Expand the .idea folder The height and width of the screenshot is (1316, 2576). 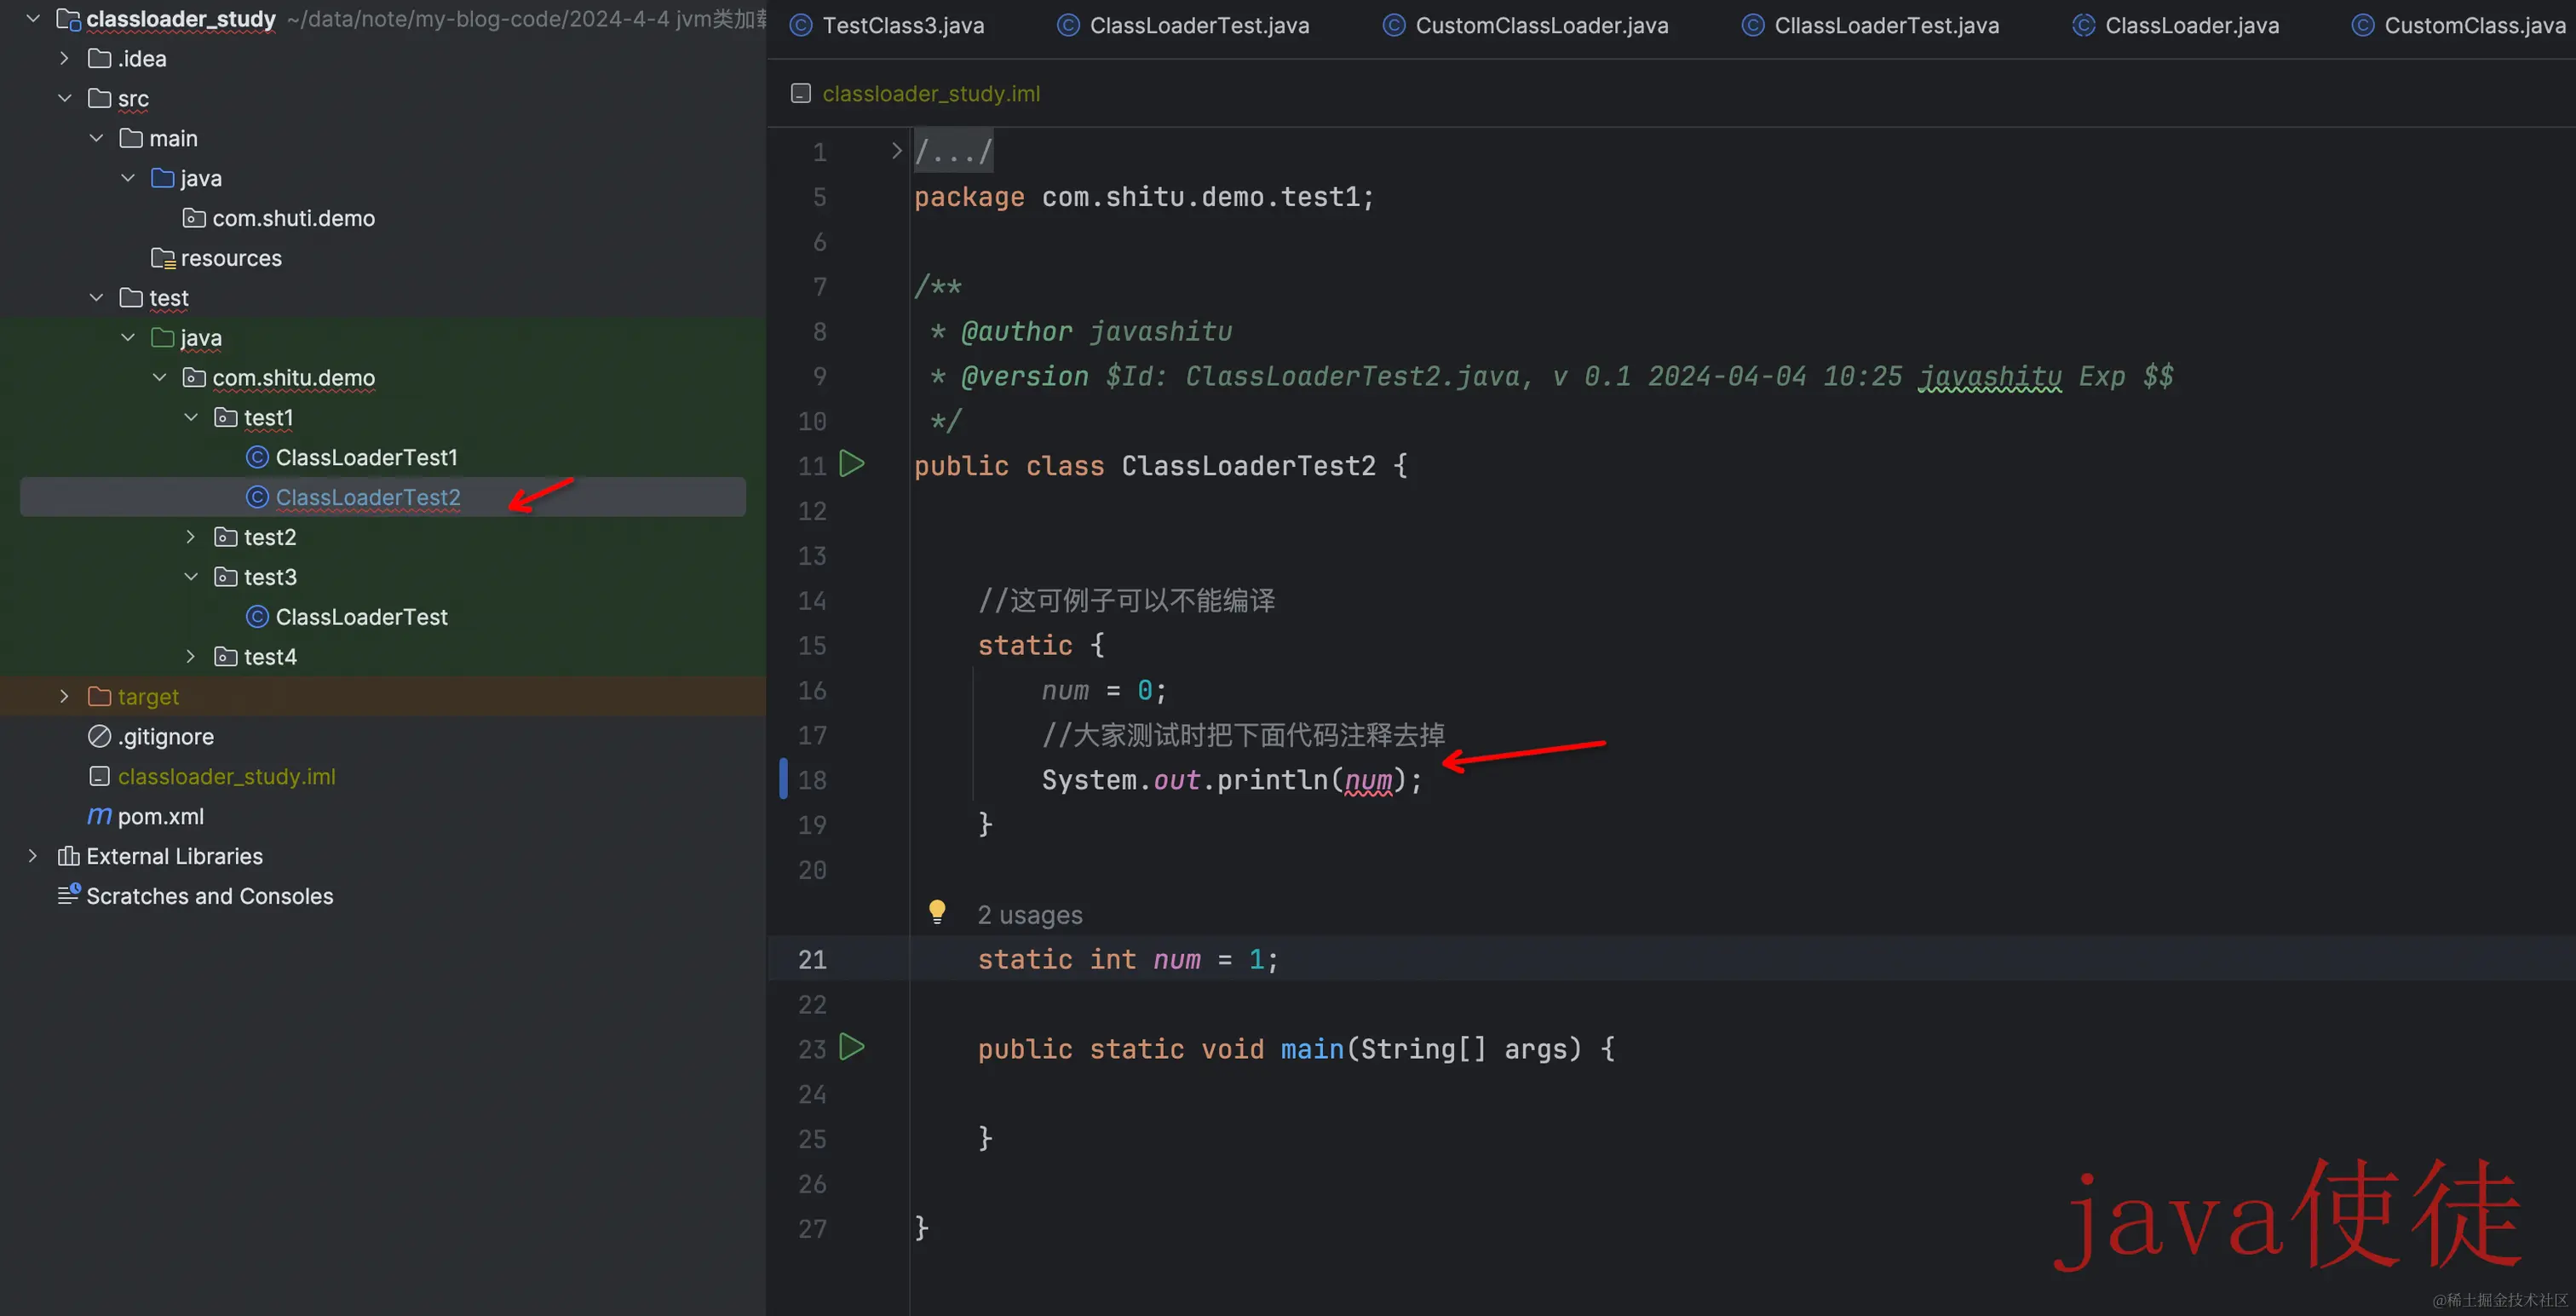point(65,58)
